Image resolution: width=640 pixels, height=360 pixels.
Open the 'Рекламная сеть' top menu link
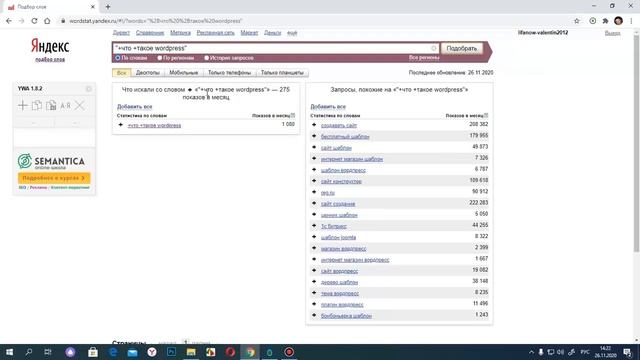click(x=216, y=33)
